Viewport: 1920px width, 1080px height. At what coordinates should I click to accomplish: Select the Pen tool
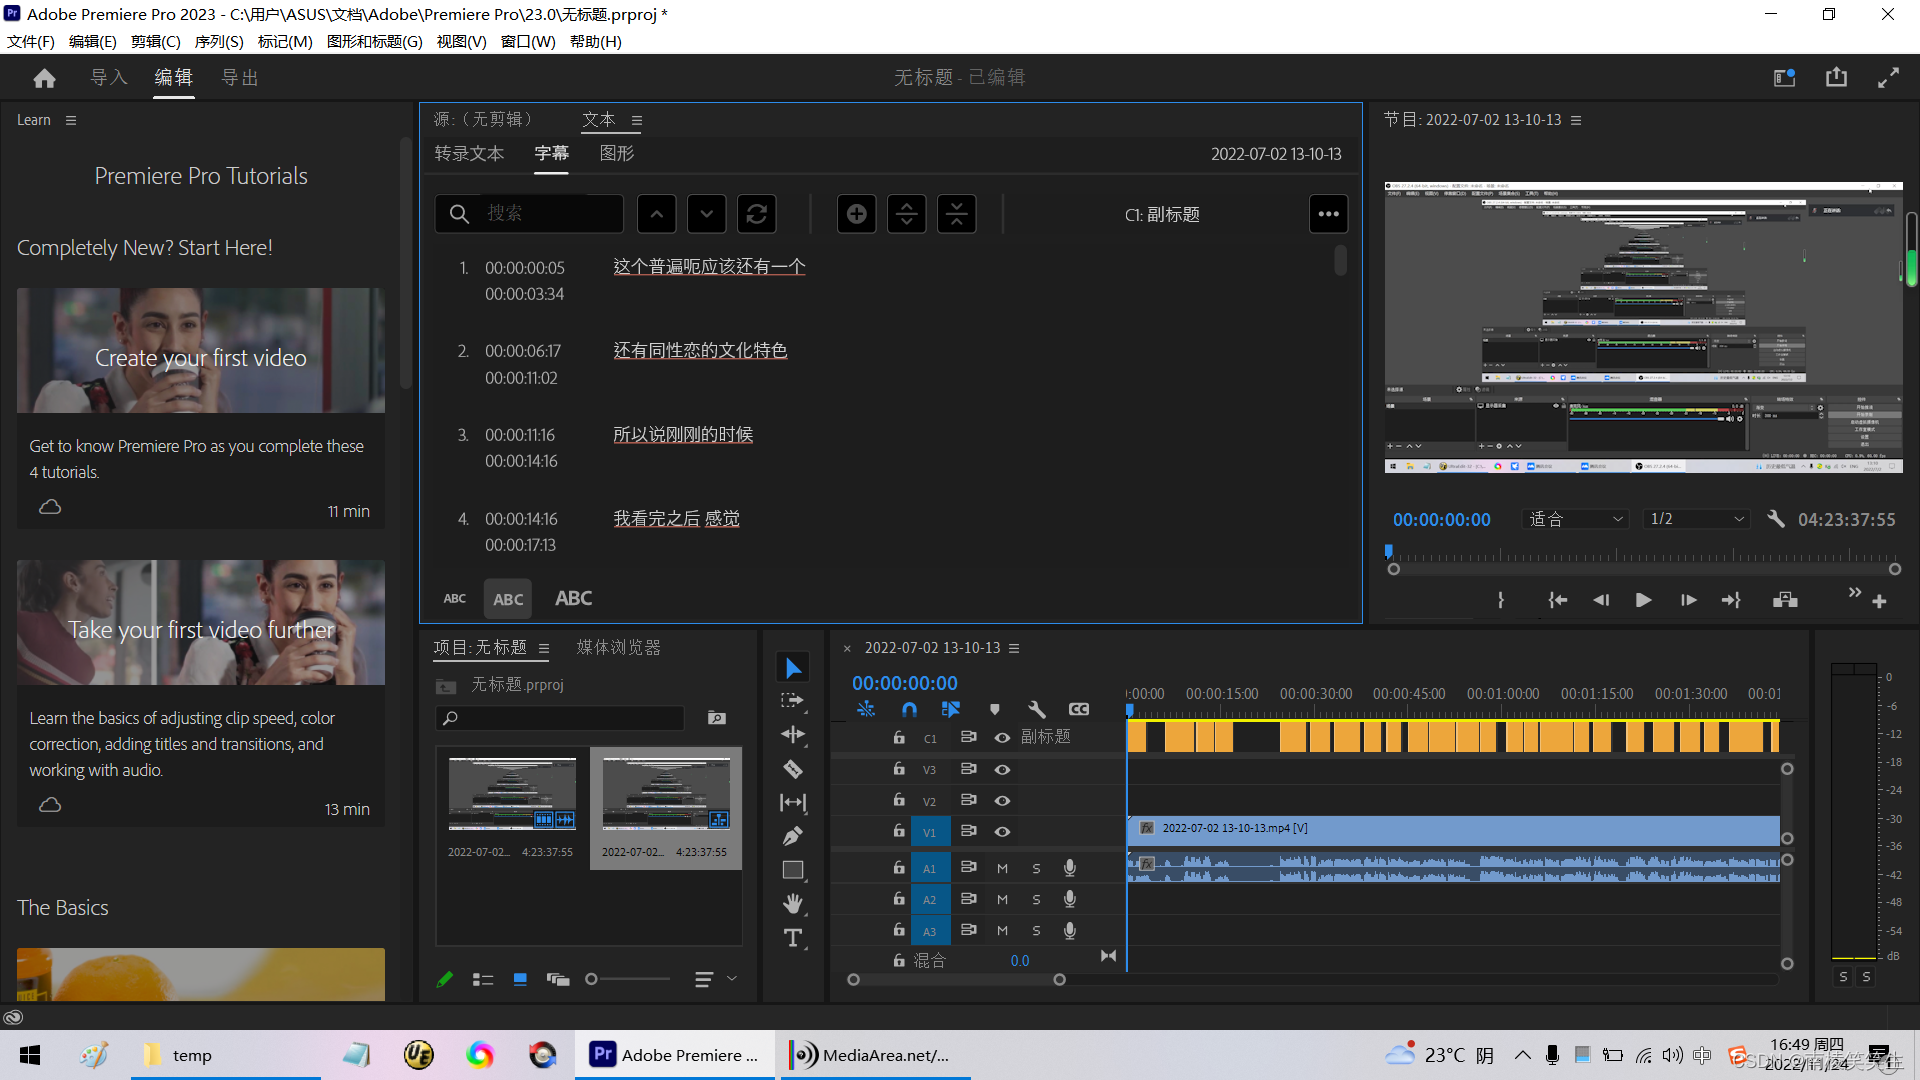(793, 836)
